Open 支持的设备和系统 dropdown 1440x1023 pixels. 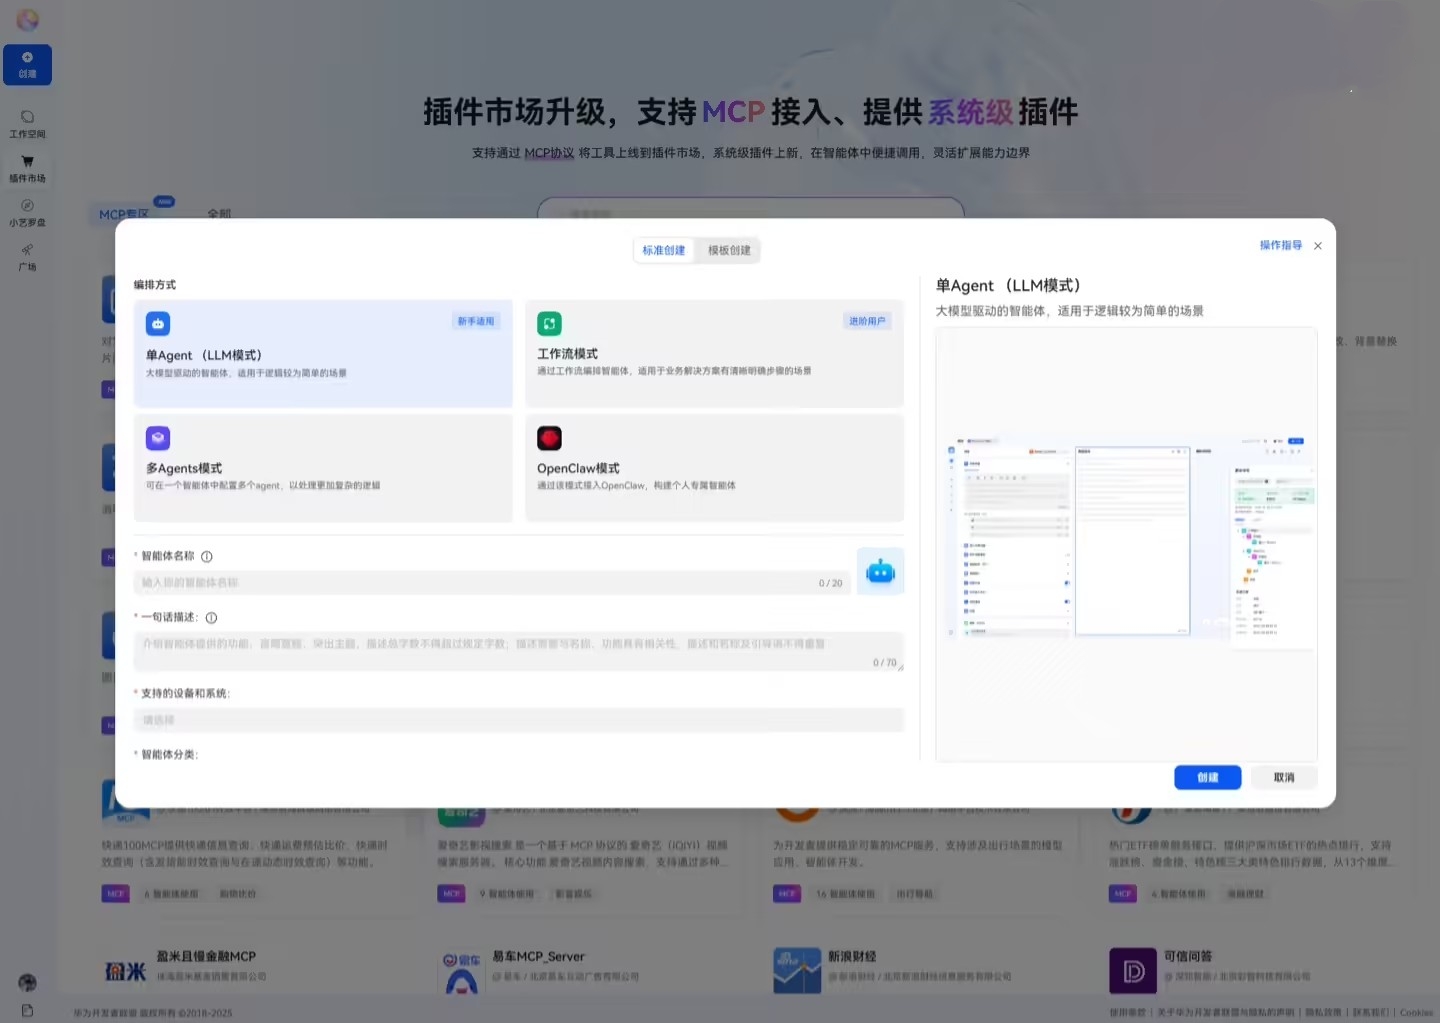click(x=518, y=720)
